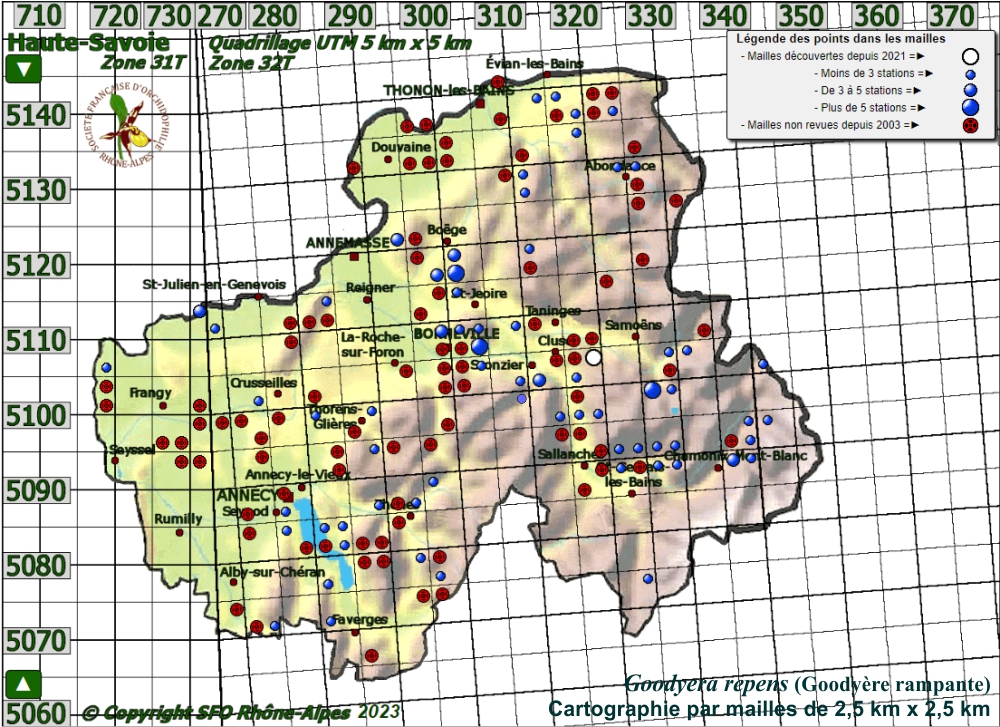Click the 5060 row coordinate label
1000x727 pixels.
37,712
